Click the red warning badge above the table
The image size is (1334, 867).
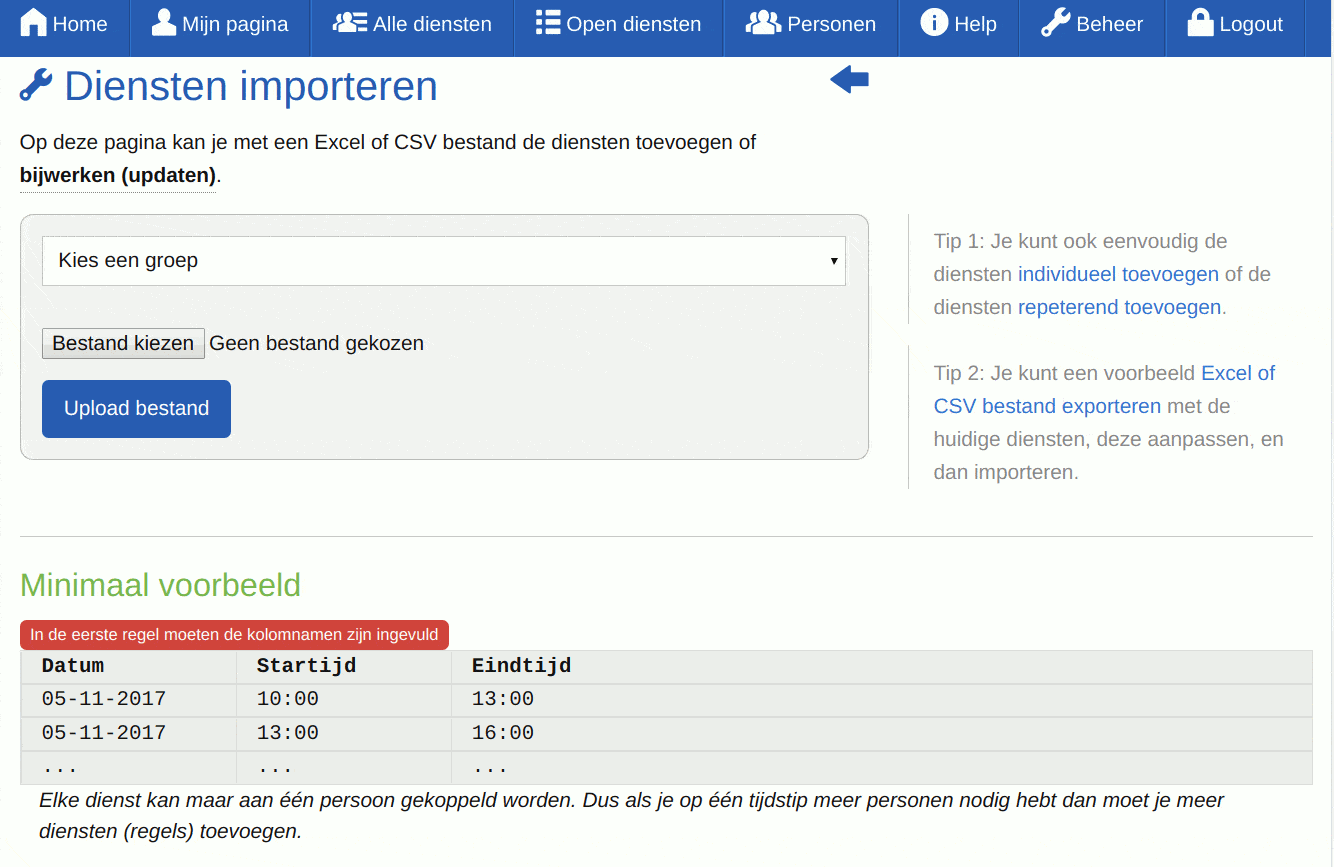(234, 634)
